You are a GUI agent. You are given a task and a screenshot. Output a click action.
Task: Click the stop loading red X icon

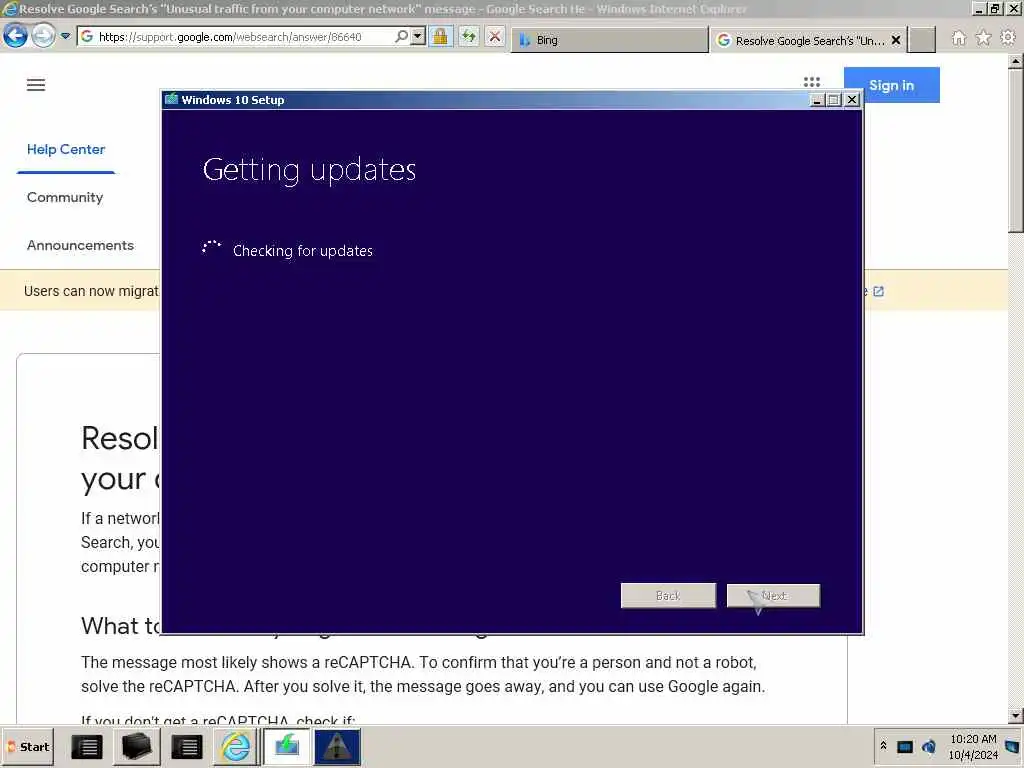(x=495, y=37)
